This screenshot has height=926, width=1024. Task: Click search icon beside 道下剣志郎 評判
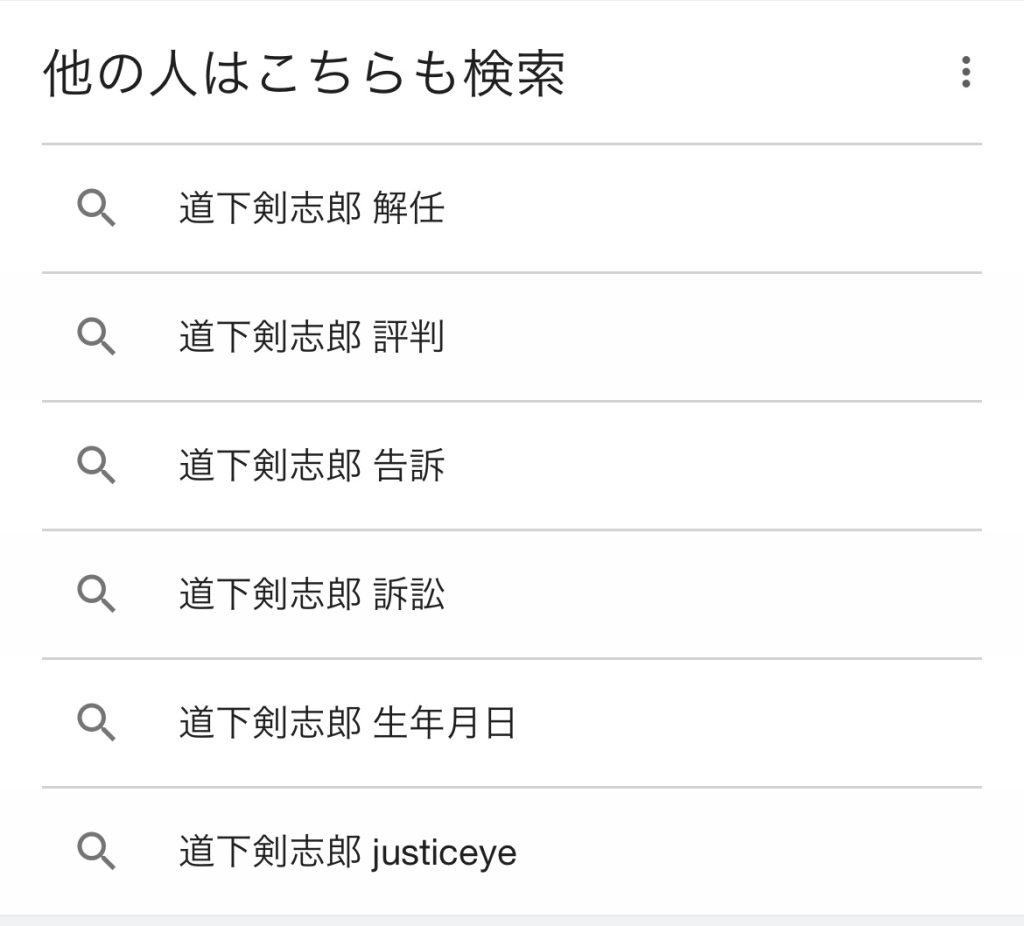pyautogui.click(x=96, y=338)
